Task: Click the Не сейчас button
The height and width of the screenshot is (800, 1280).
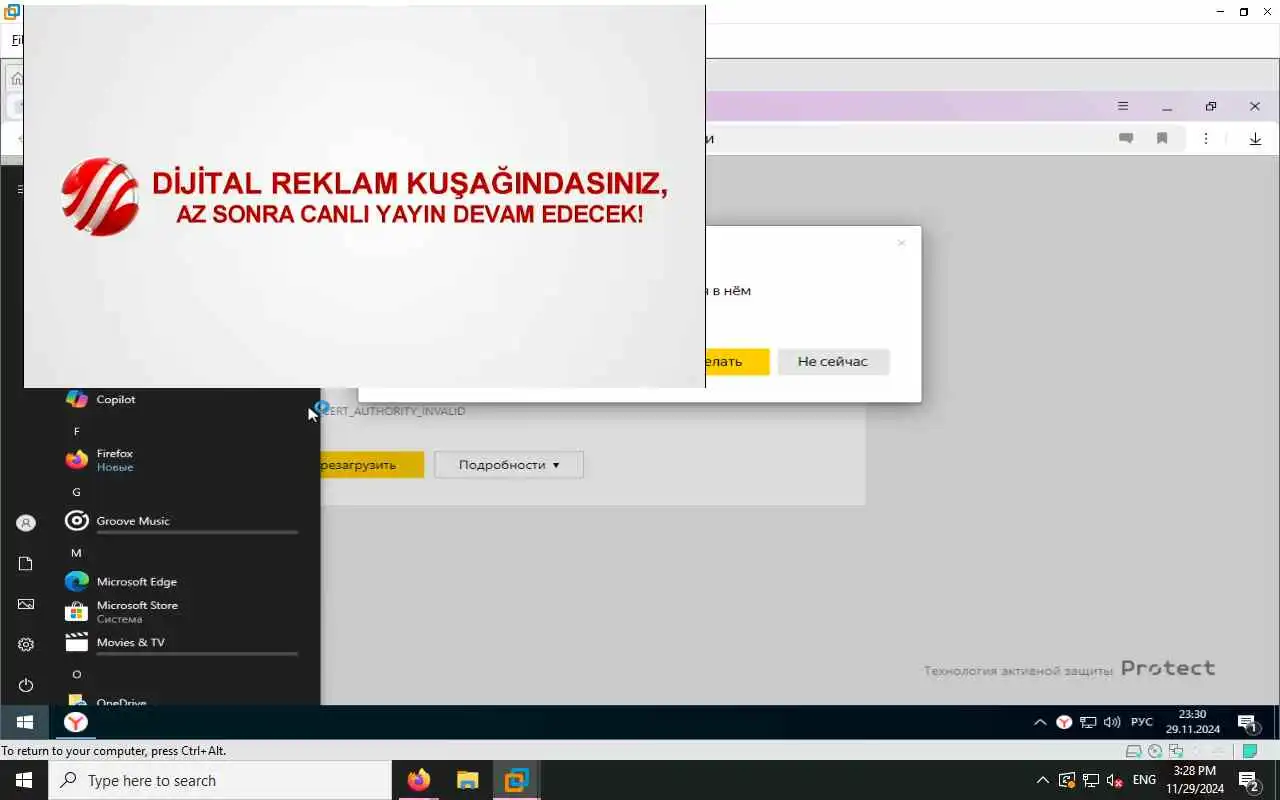Action: point(833,361)
